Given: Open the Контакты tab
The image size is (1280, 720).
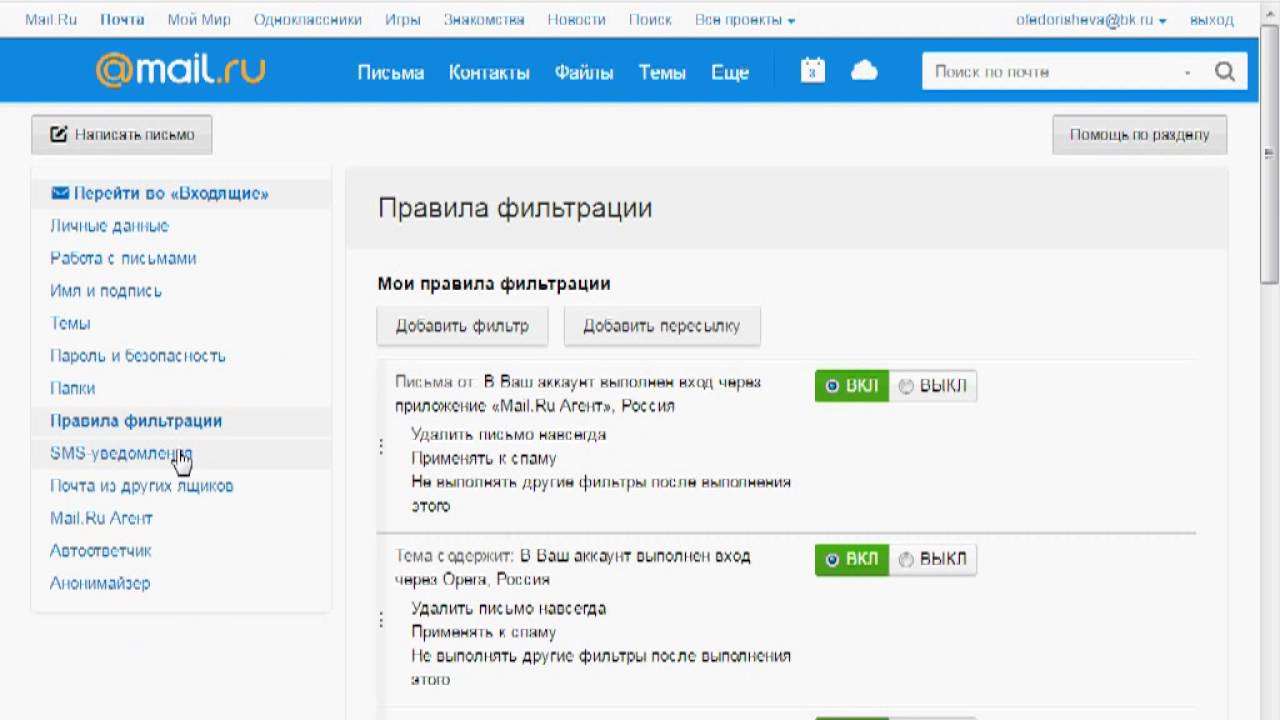Looking at the screenshot, I should click(489, 72).
